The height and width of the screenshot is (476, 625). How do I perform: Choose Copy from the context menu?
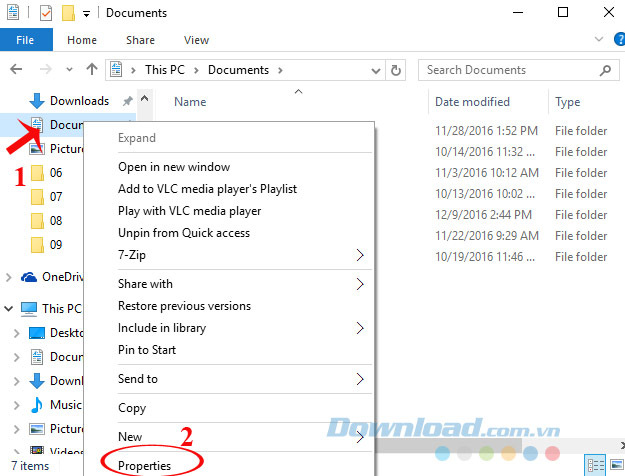click(x=132, y=408)
